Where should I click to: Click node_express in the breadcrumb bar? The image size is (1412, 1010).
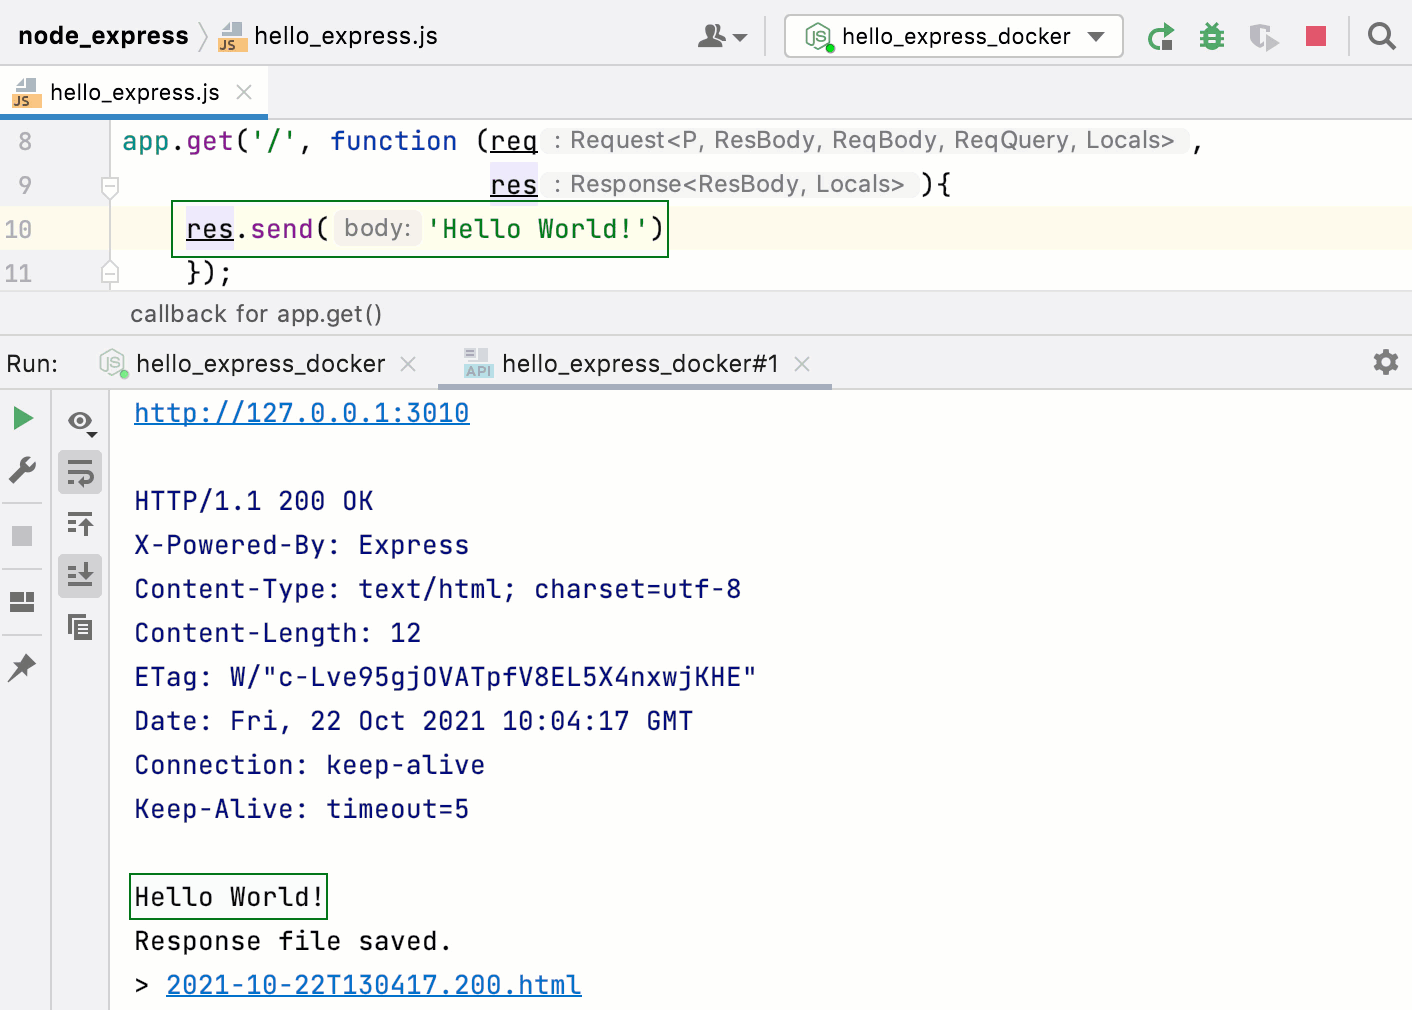[x=103, y=35]
